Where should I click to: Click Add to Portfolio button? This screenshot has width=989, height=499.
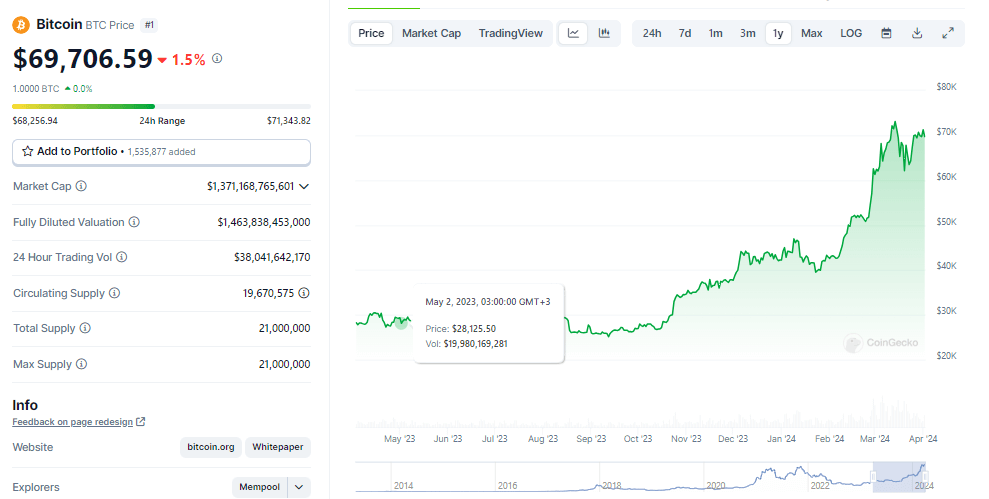coord(161,151)
